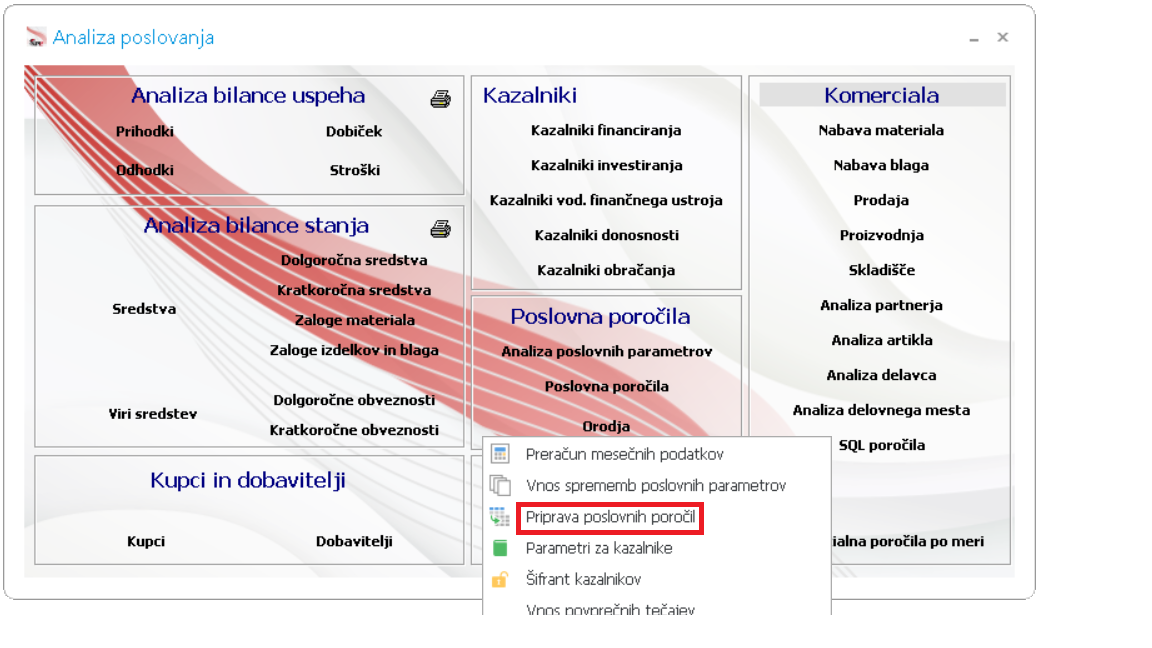Choose Vnos sprememb poslovnih parametrov entry

coord(655,485)
